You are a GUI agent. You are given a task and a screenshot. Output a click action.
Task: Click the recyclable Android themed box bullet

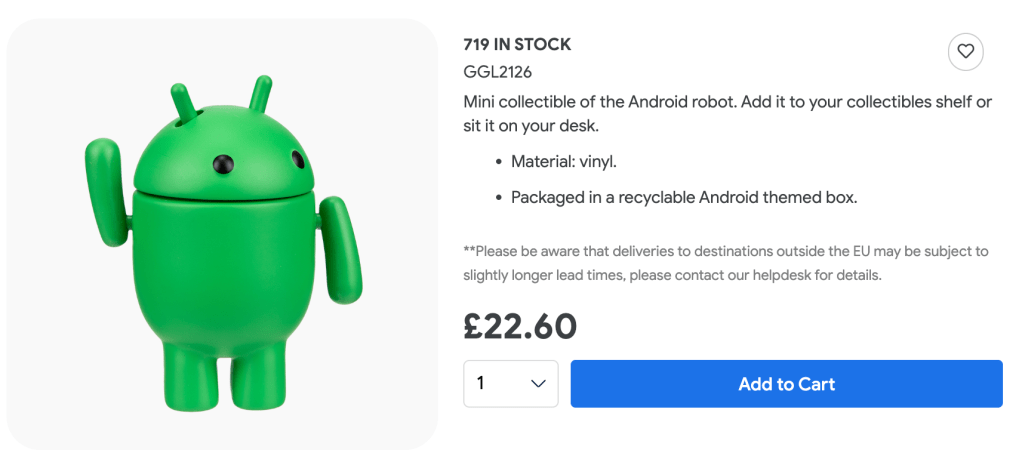[x=684, y=197]
